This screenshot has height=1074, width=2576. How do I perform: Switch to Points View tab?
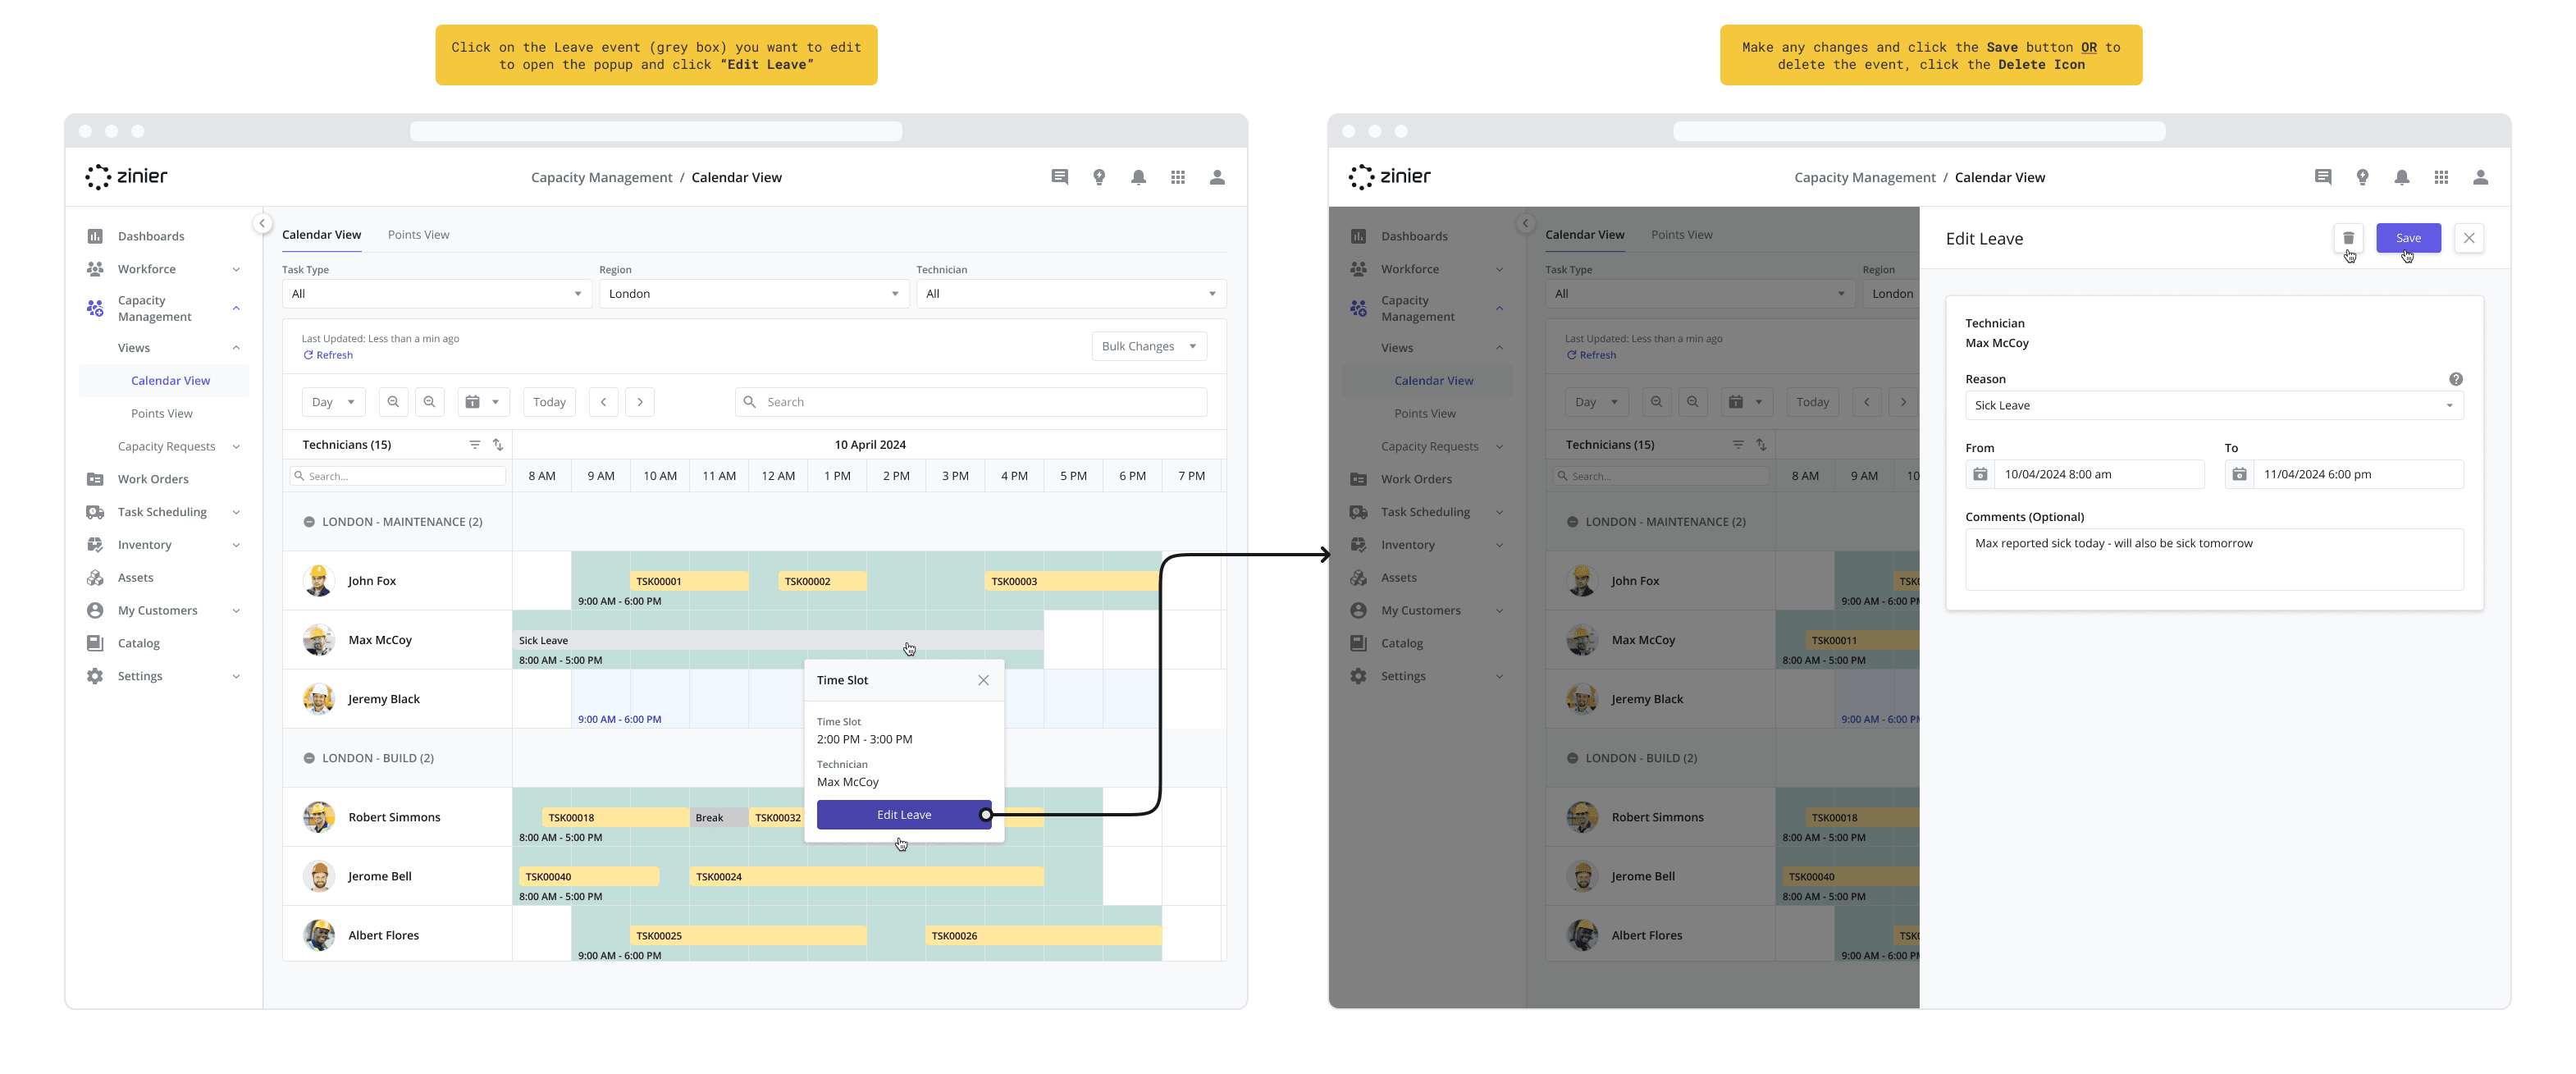(418, 233)
